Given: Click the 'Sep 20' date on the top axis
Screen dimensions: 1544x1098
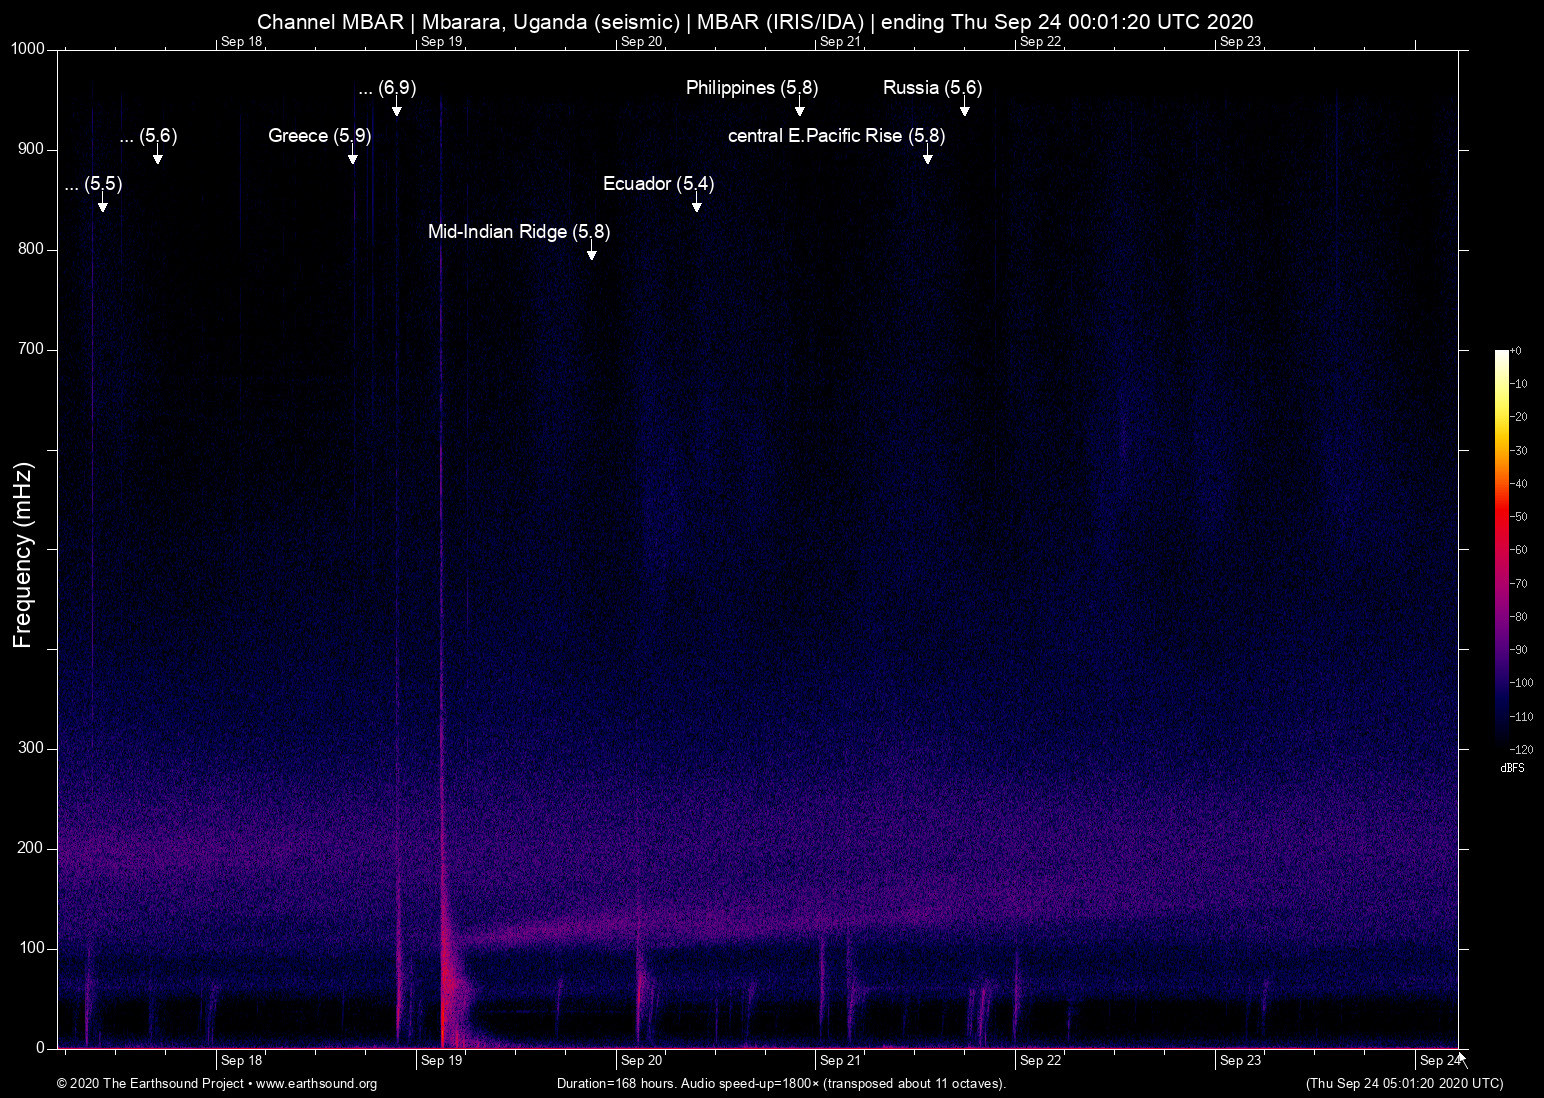Looking at the screenshot, I should pyautogui.click(x=641, y=41).
